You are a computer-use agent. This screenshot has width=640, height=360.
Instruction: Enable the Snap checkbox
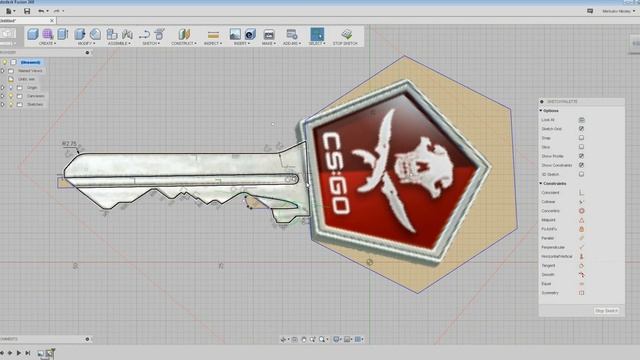click(582, 138)
